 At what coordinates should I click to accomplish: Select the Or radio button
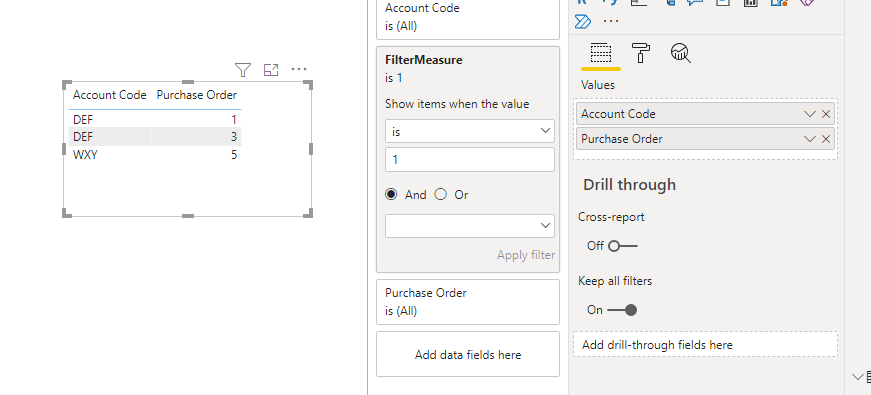pyautogui.click(x=440, y=194)
